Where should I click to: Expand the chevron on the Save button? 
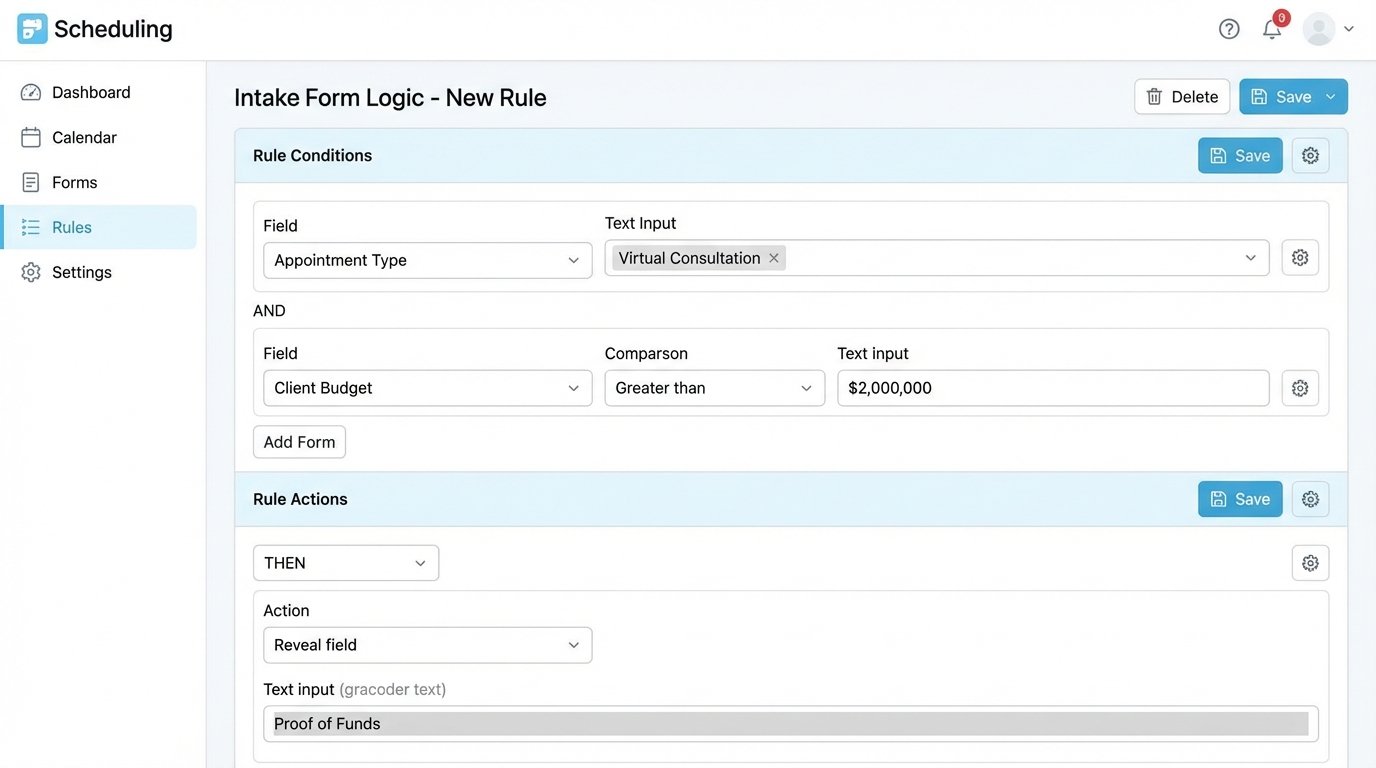coord(1330,96)
